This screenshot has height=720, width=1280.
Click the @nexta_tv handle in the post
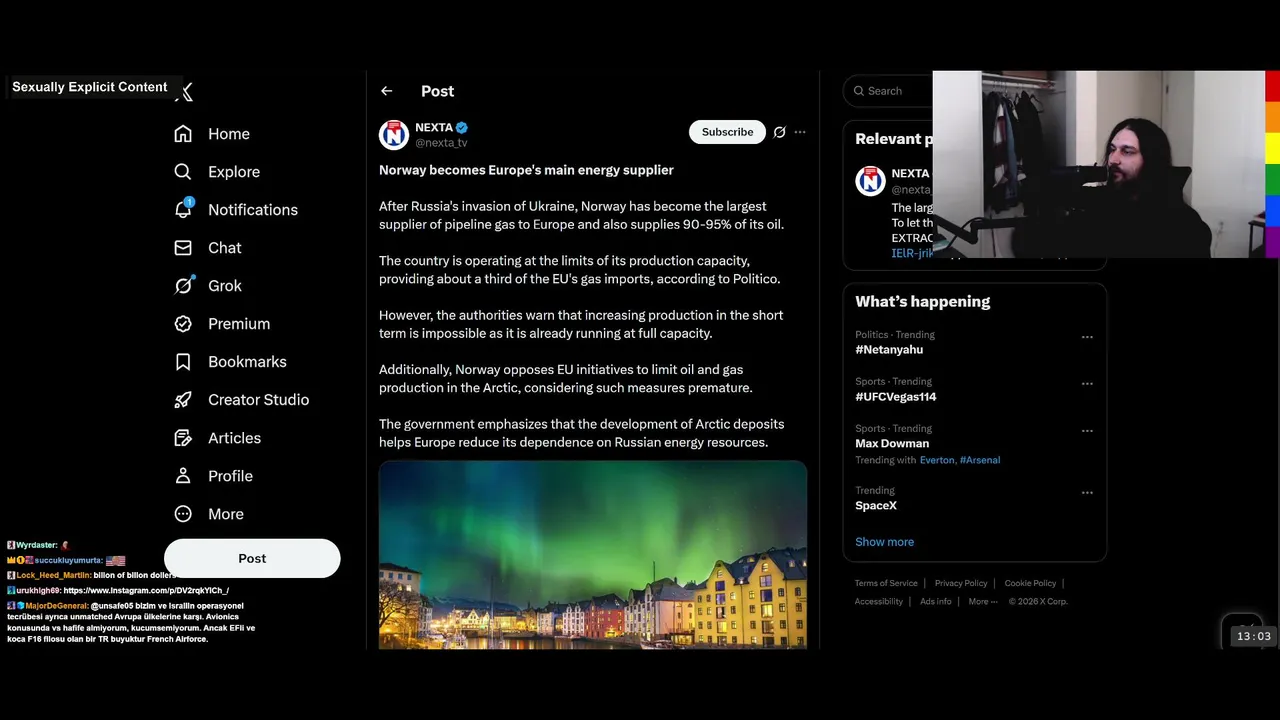point(441,143)
